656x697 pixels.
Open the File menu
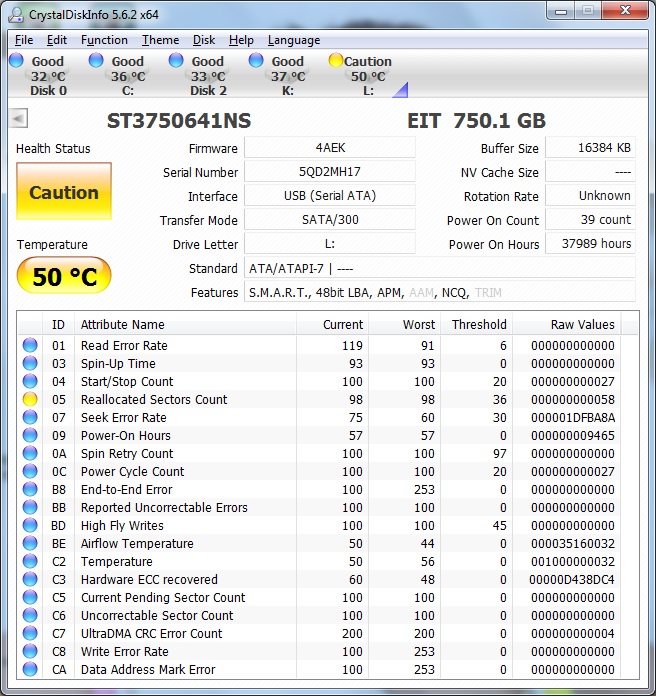(24, 40)
